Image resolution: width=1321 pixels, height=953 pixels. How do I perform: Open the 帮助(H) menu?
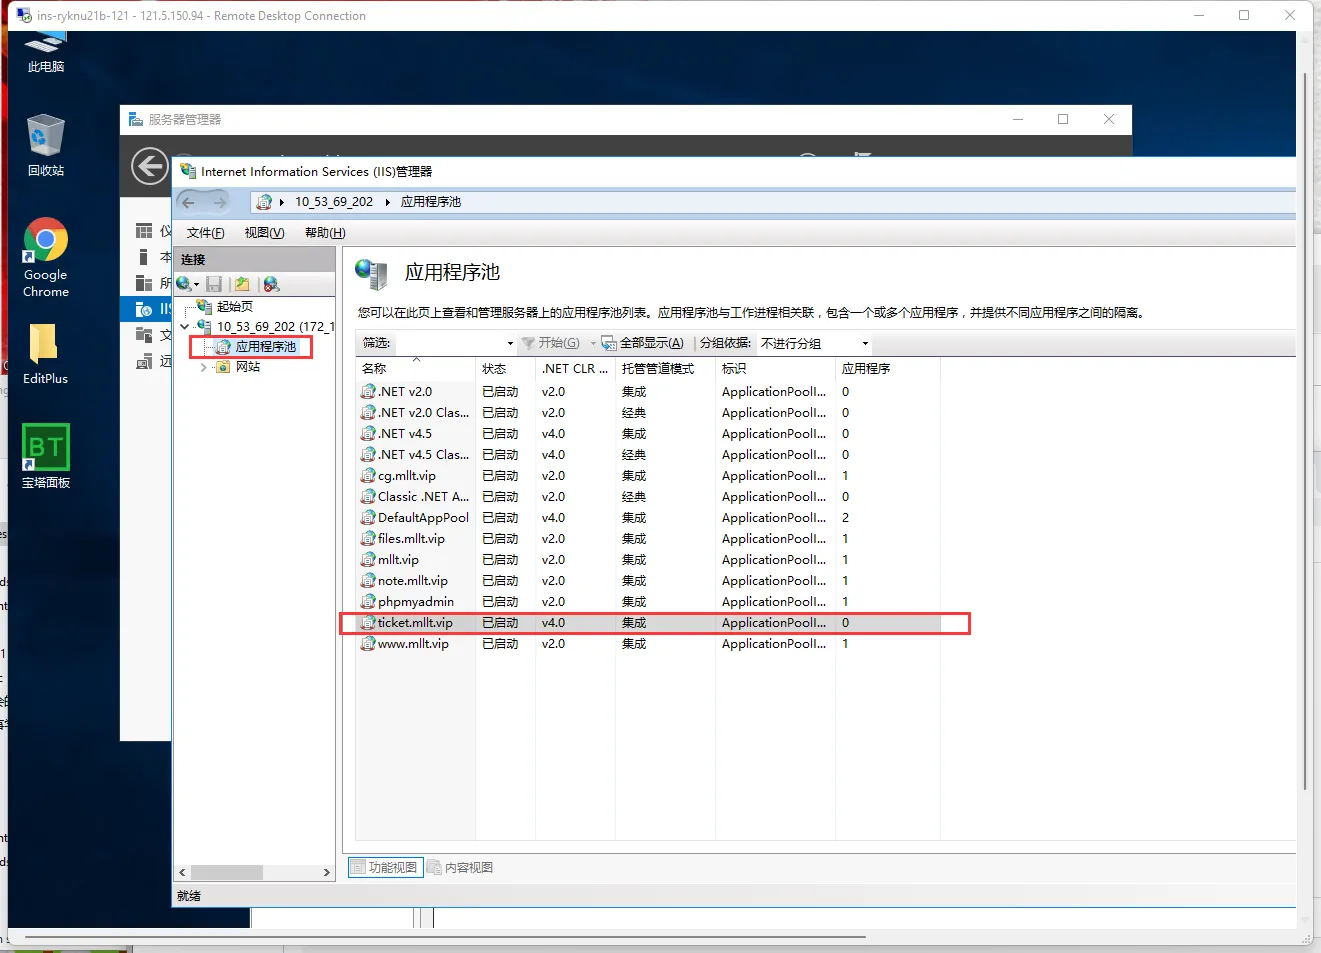[x=325, y=233]
